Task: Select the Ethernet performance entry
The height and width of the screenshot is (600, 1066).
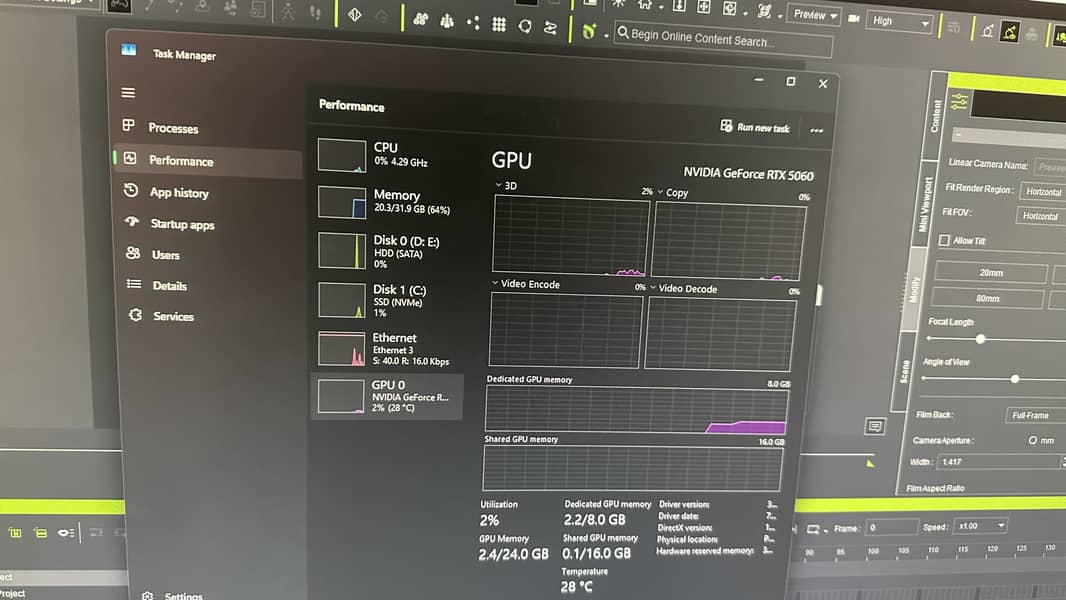Action: click(x=388, y=349)
